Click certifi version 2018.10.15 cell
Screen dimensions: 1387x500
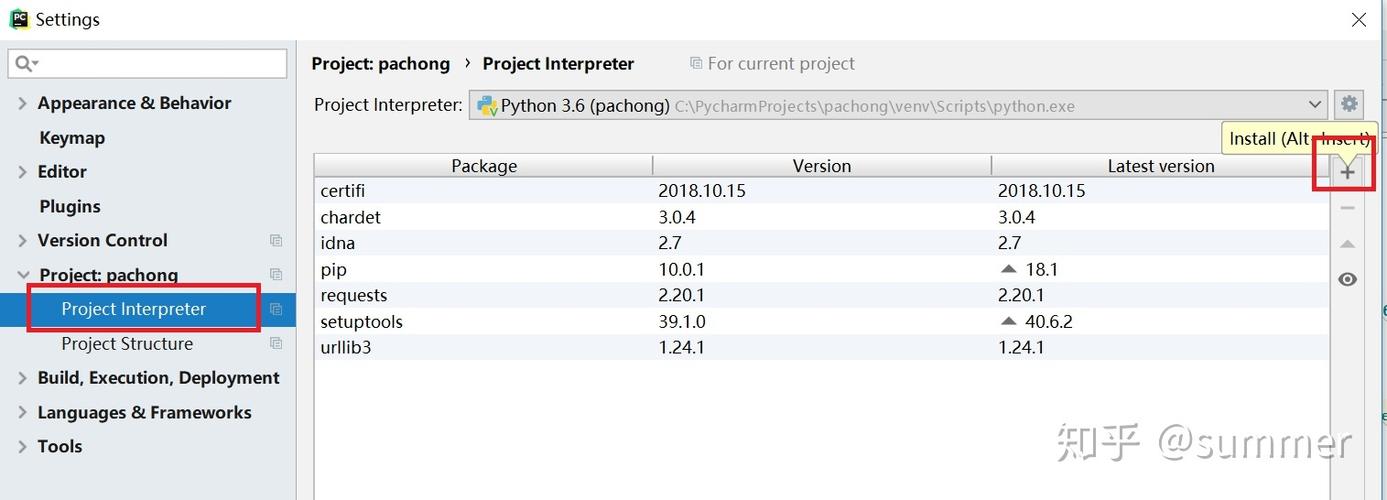point(702,191)
